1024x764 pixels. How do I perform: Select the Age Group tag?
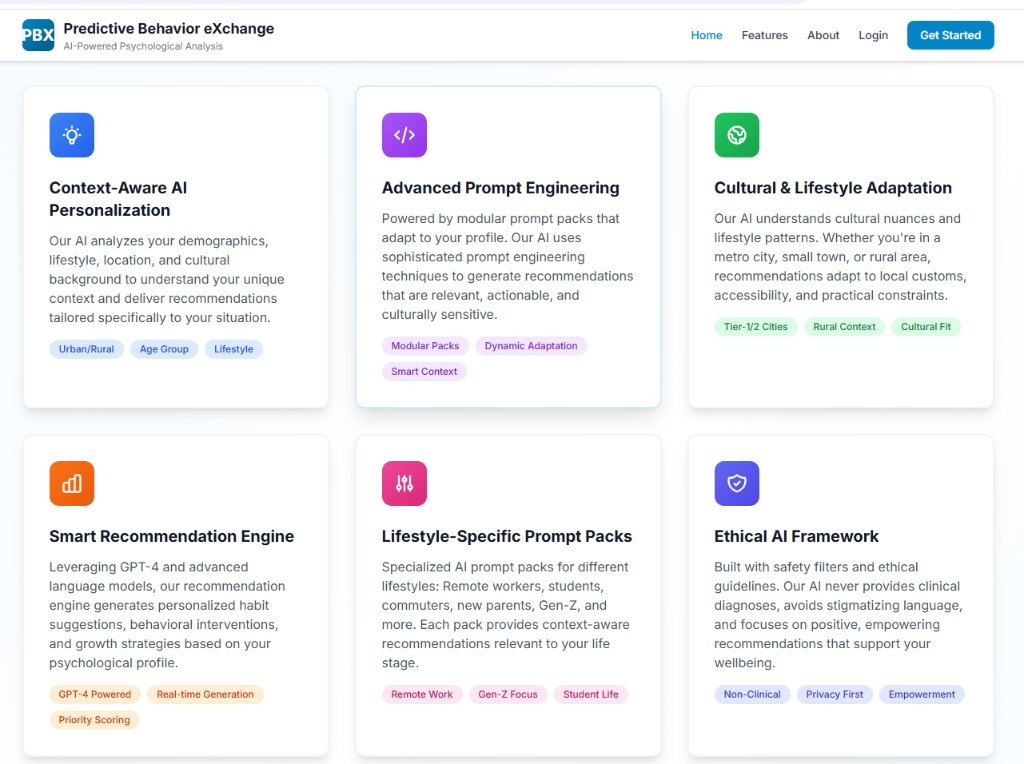[x=164, y=349]
